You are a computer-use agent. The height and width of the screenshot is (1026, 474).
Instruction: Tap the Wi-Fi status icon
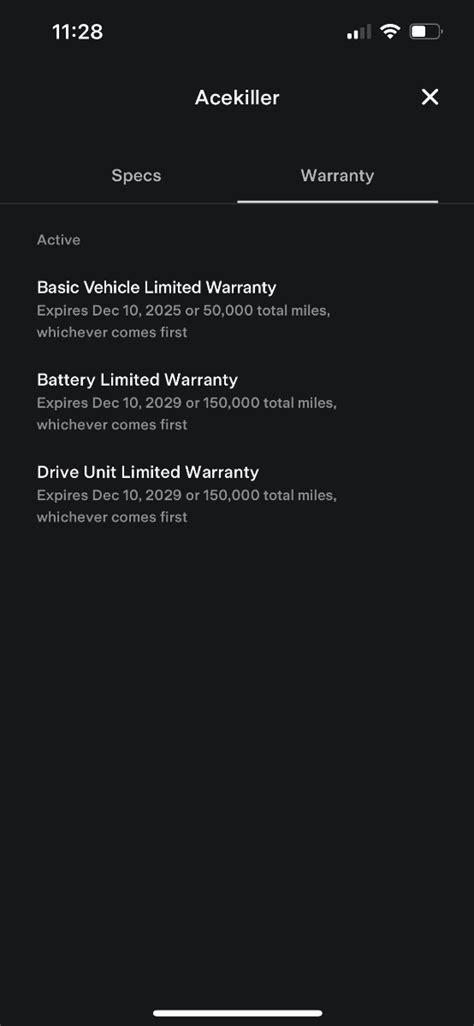click(391, 31)
